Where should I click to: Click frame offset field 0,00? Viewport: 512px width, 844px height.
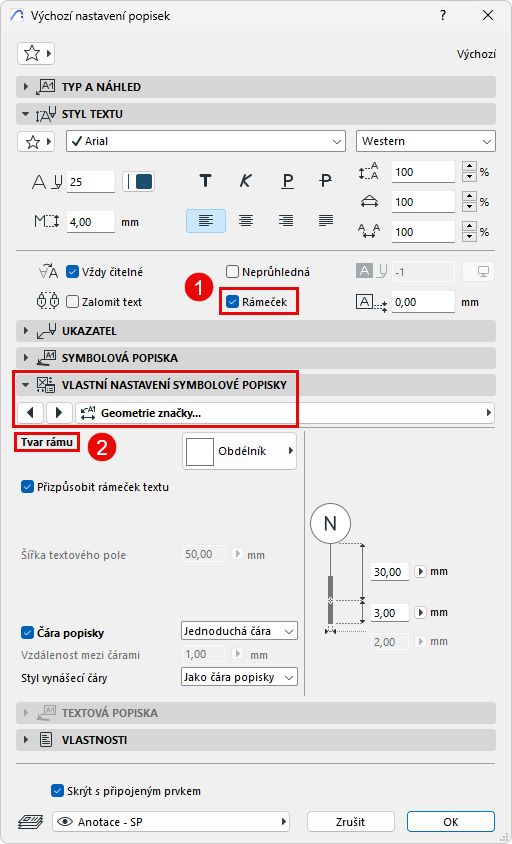[423, 303]
